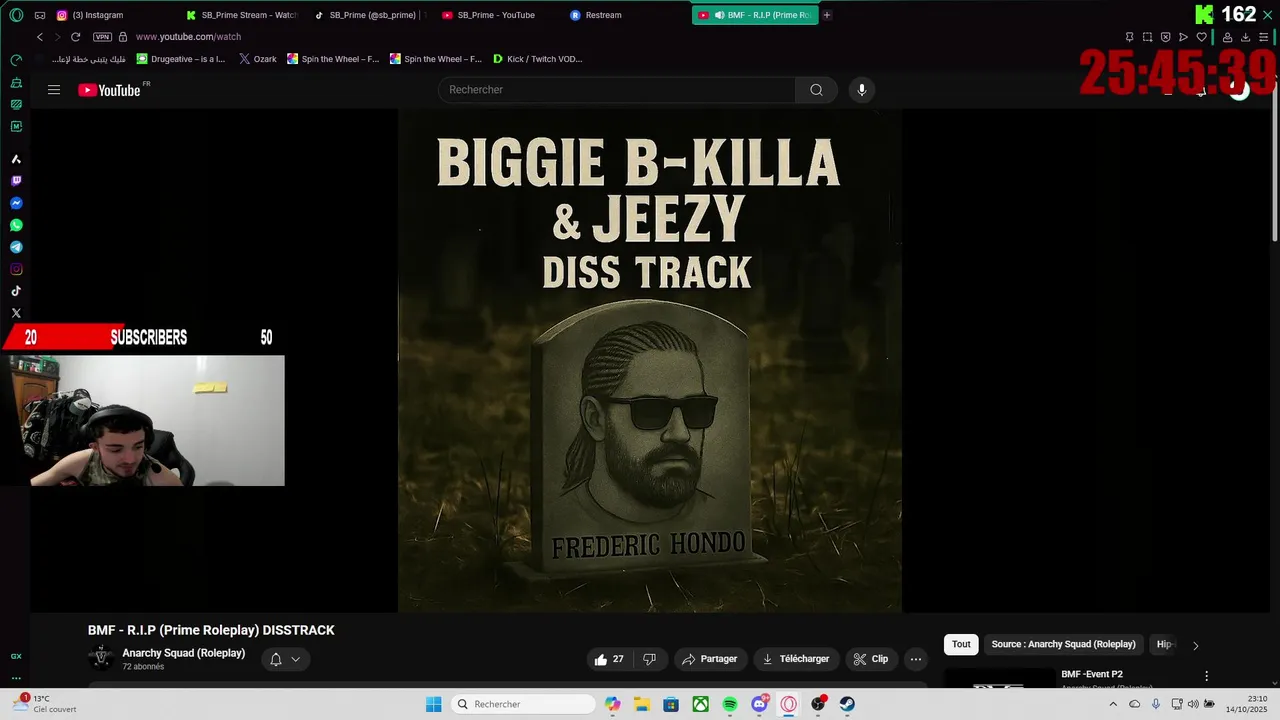Click the video player artwork area
Screen dimensions: 1280x720
click(650, 360)
